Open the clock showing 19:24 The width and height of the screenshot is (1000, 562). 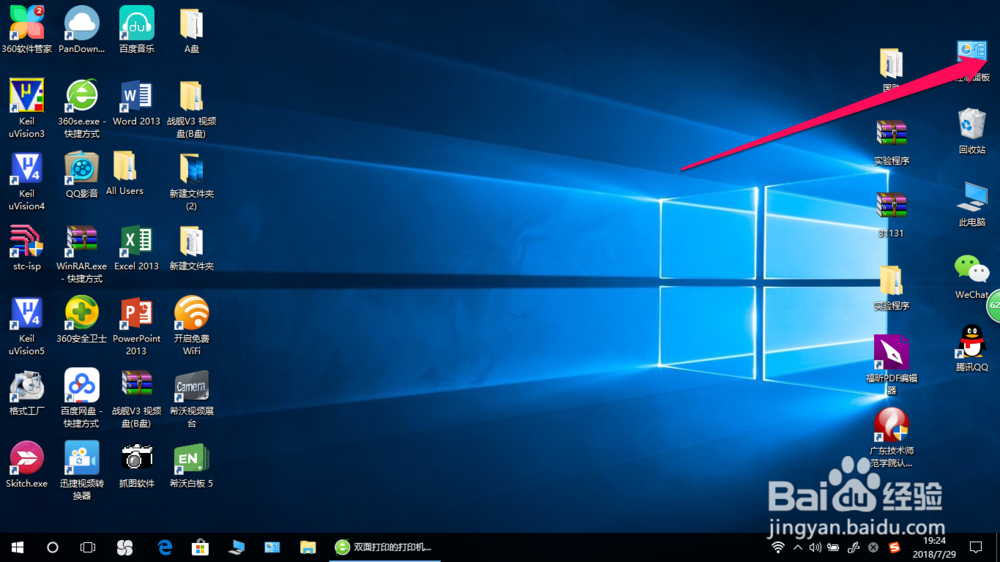point(934,547)
